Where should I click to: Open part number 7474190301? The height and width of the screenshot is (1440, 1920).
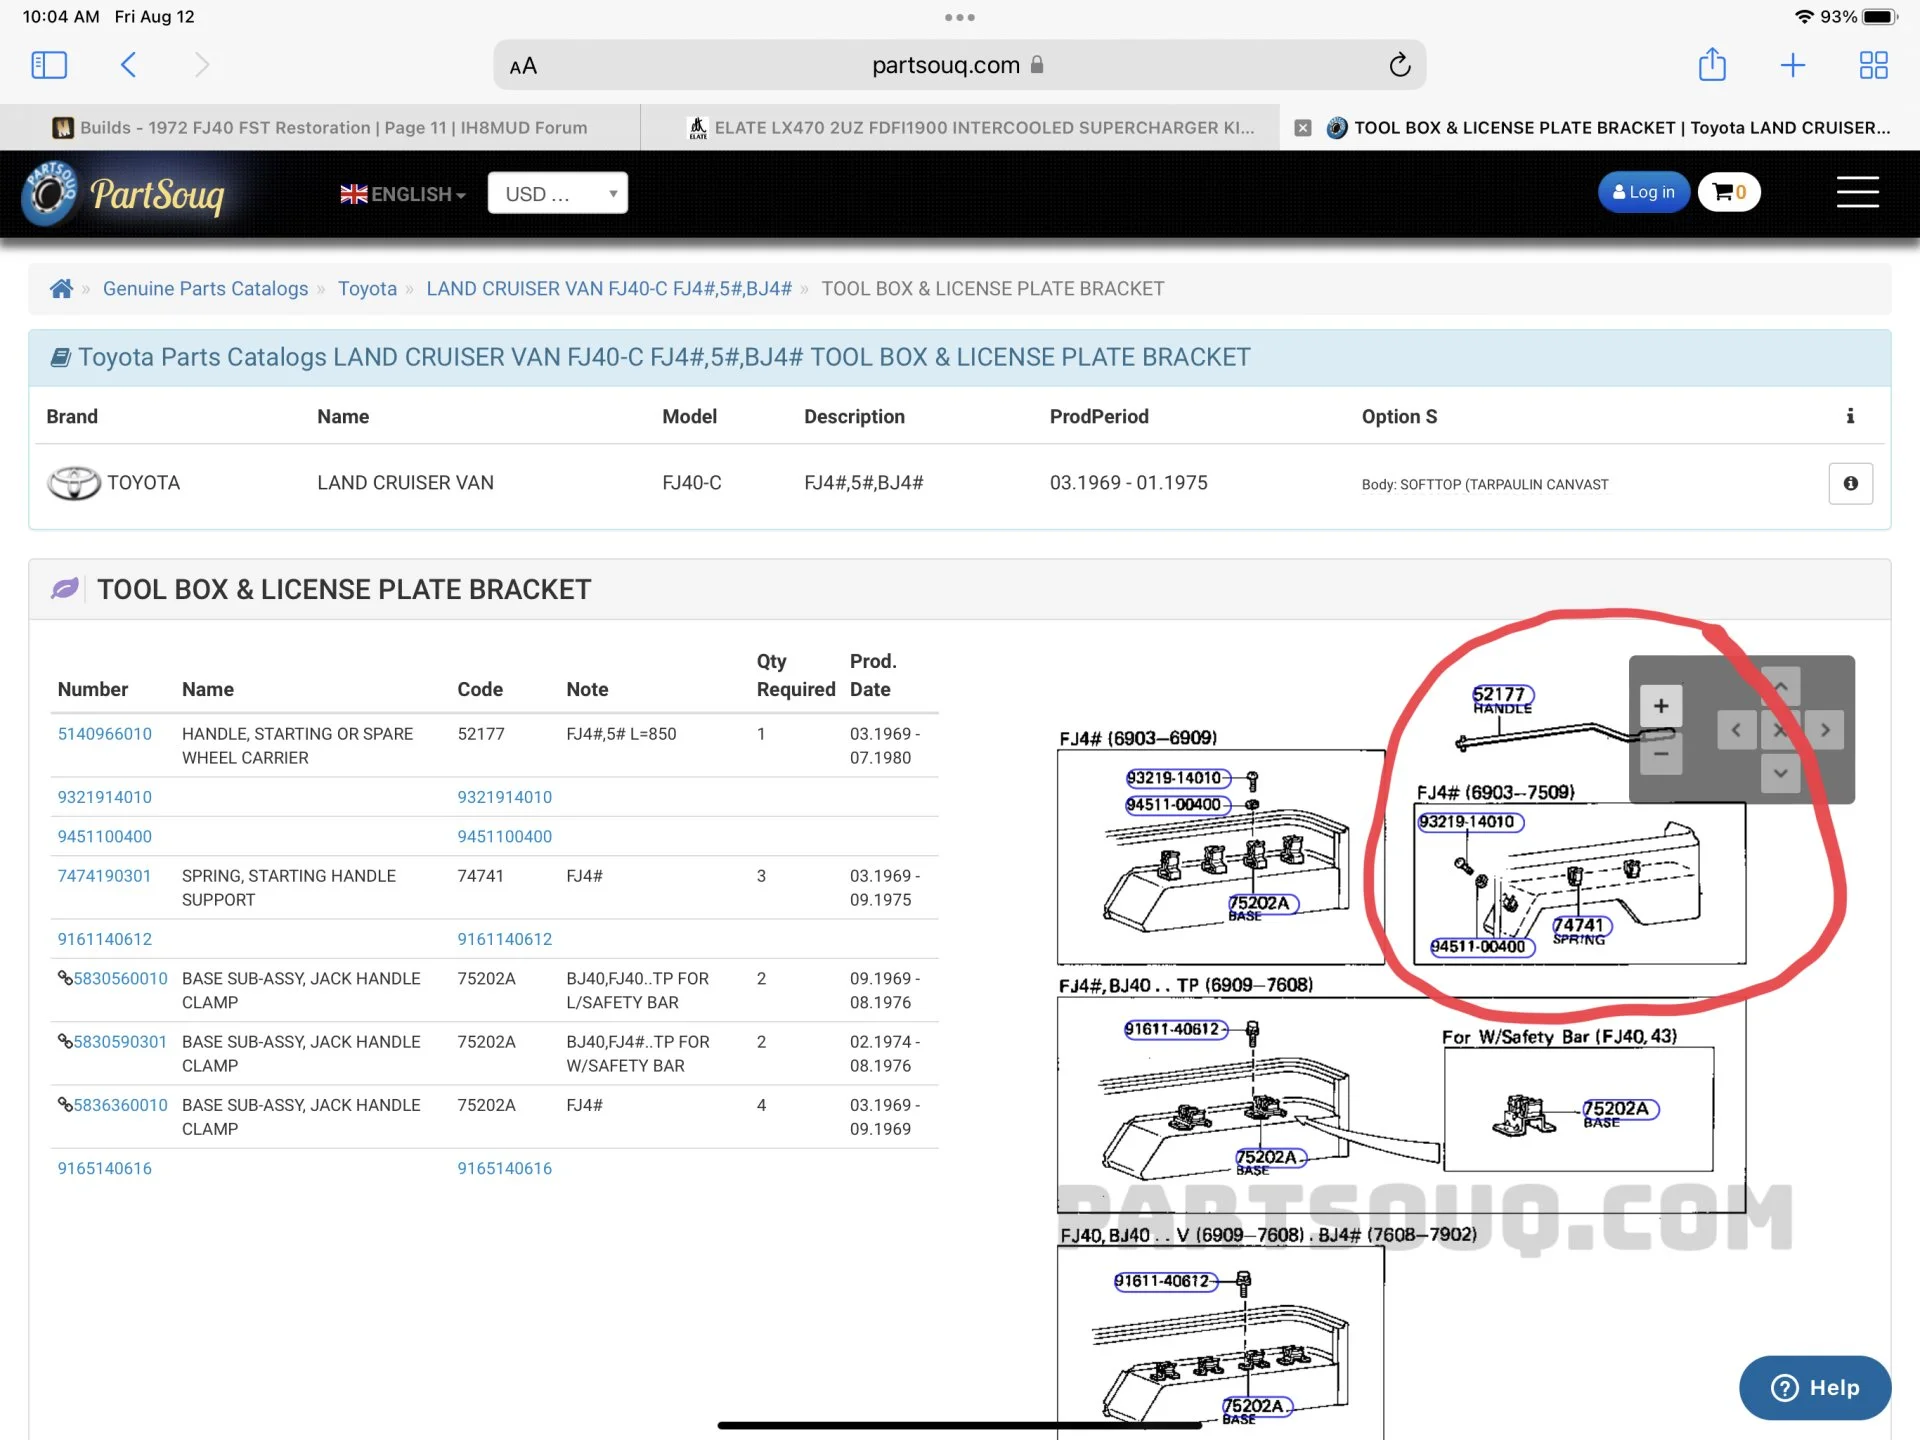coord(104,876)
